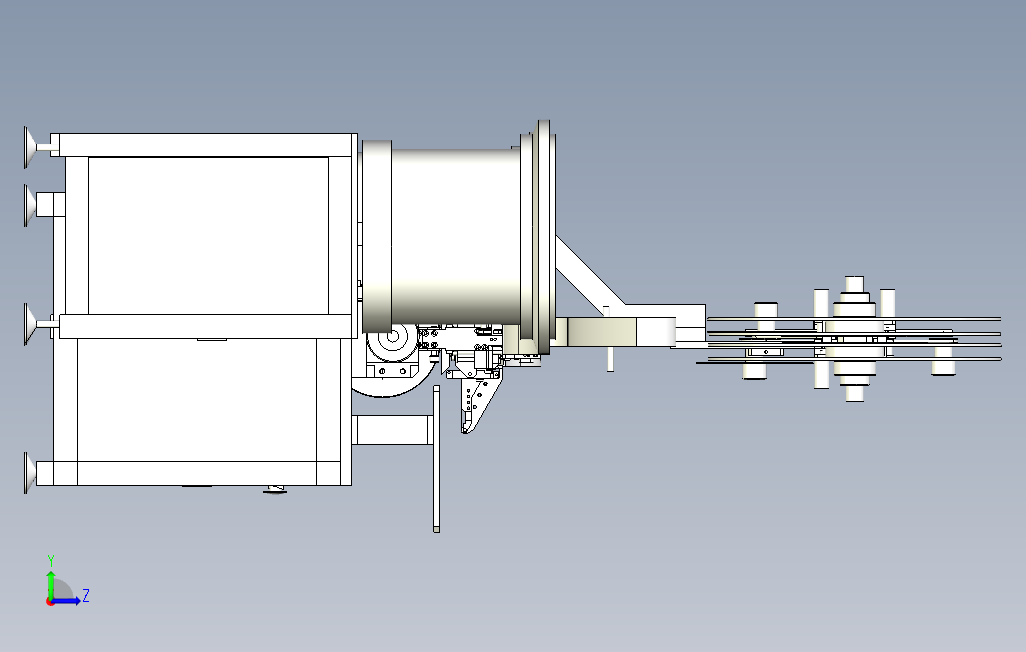Select the lower rectangular frame panel
The height and width of the screenshot is (652, 1026).
[x=197, y=400]
